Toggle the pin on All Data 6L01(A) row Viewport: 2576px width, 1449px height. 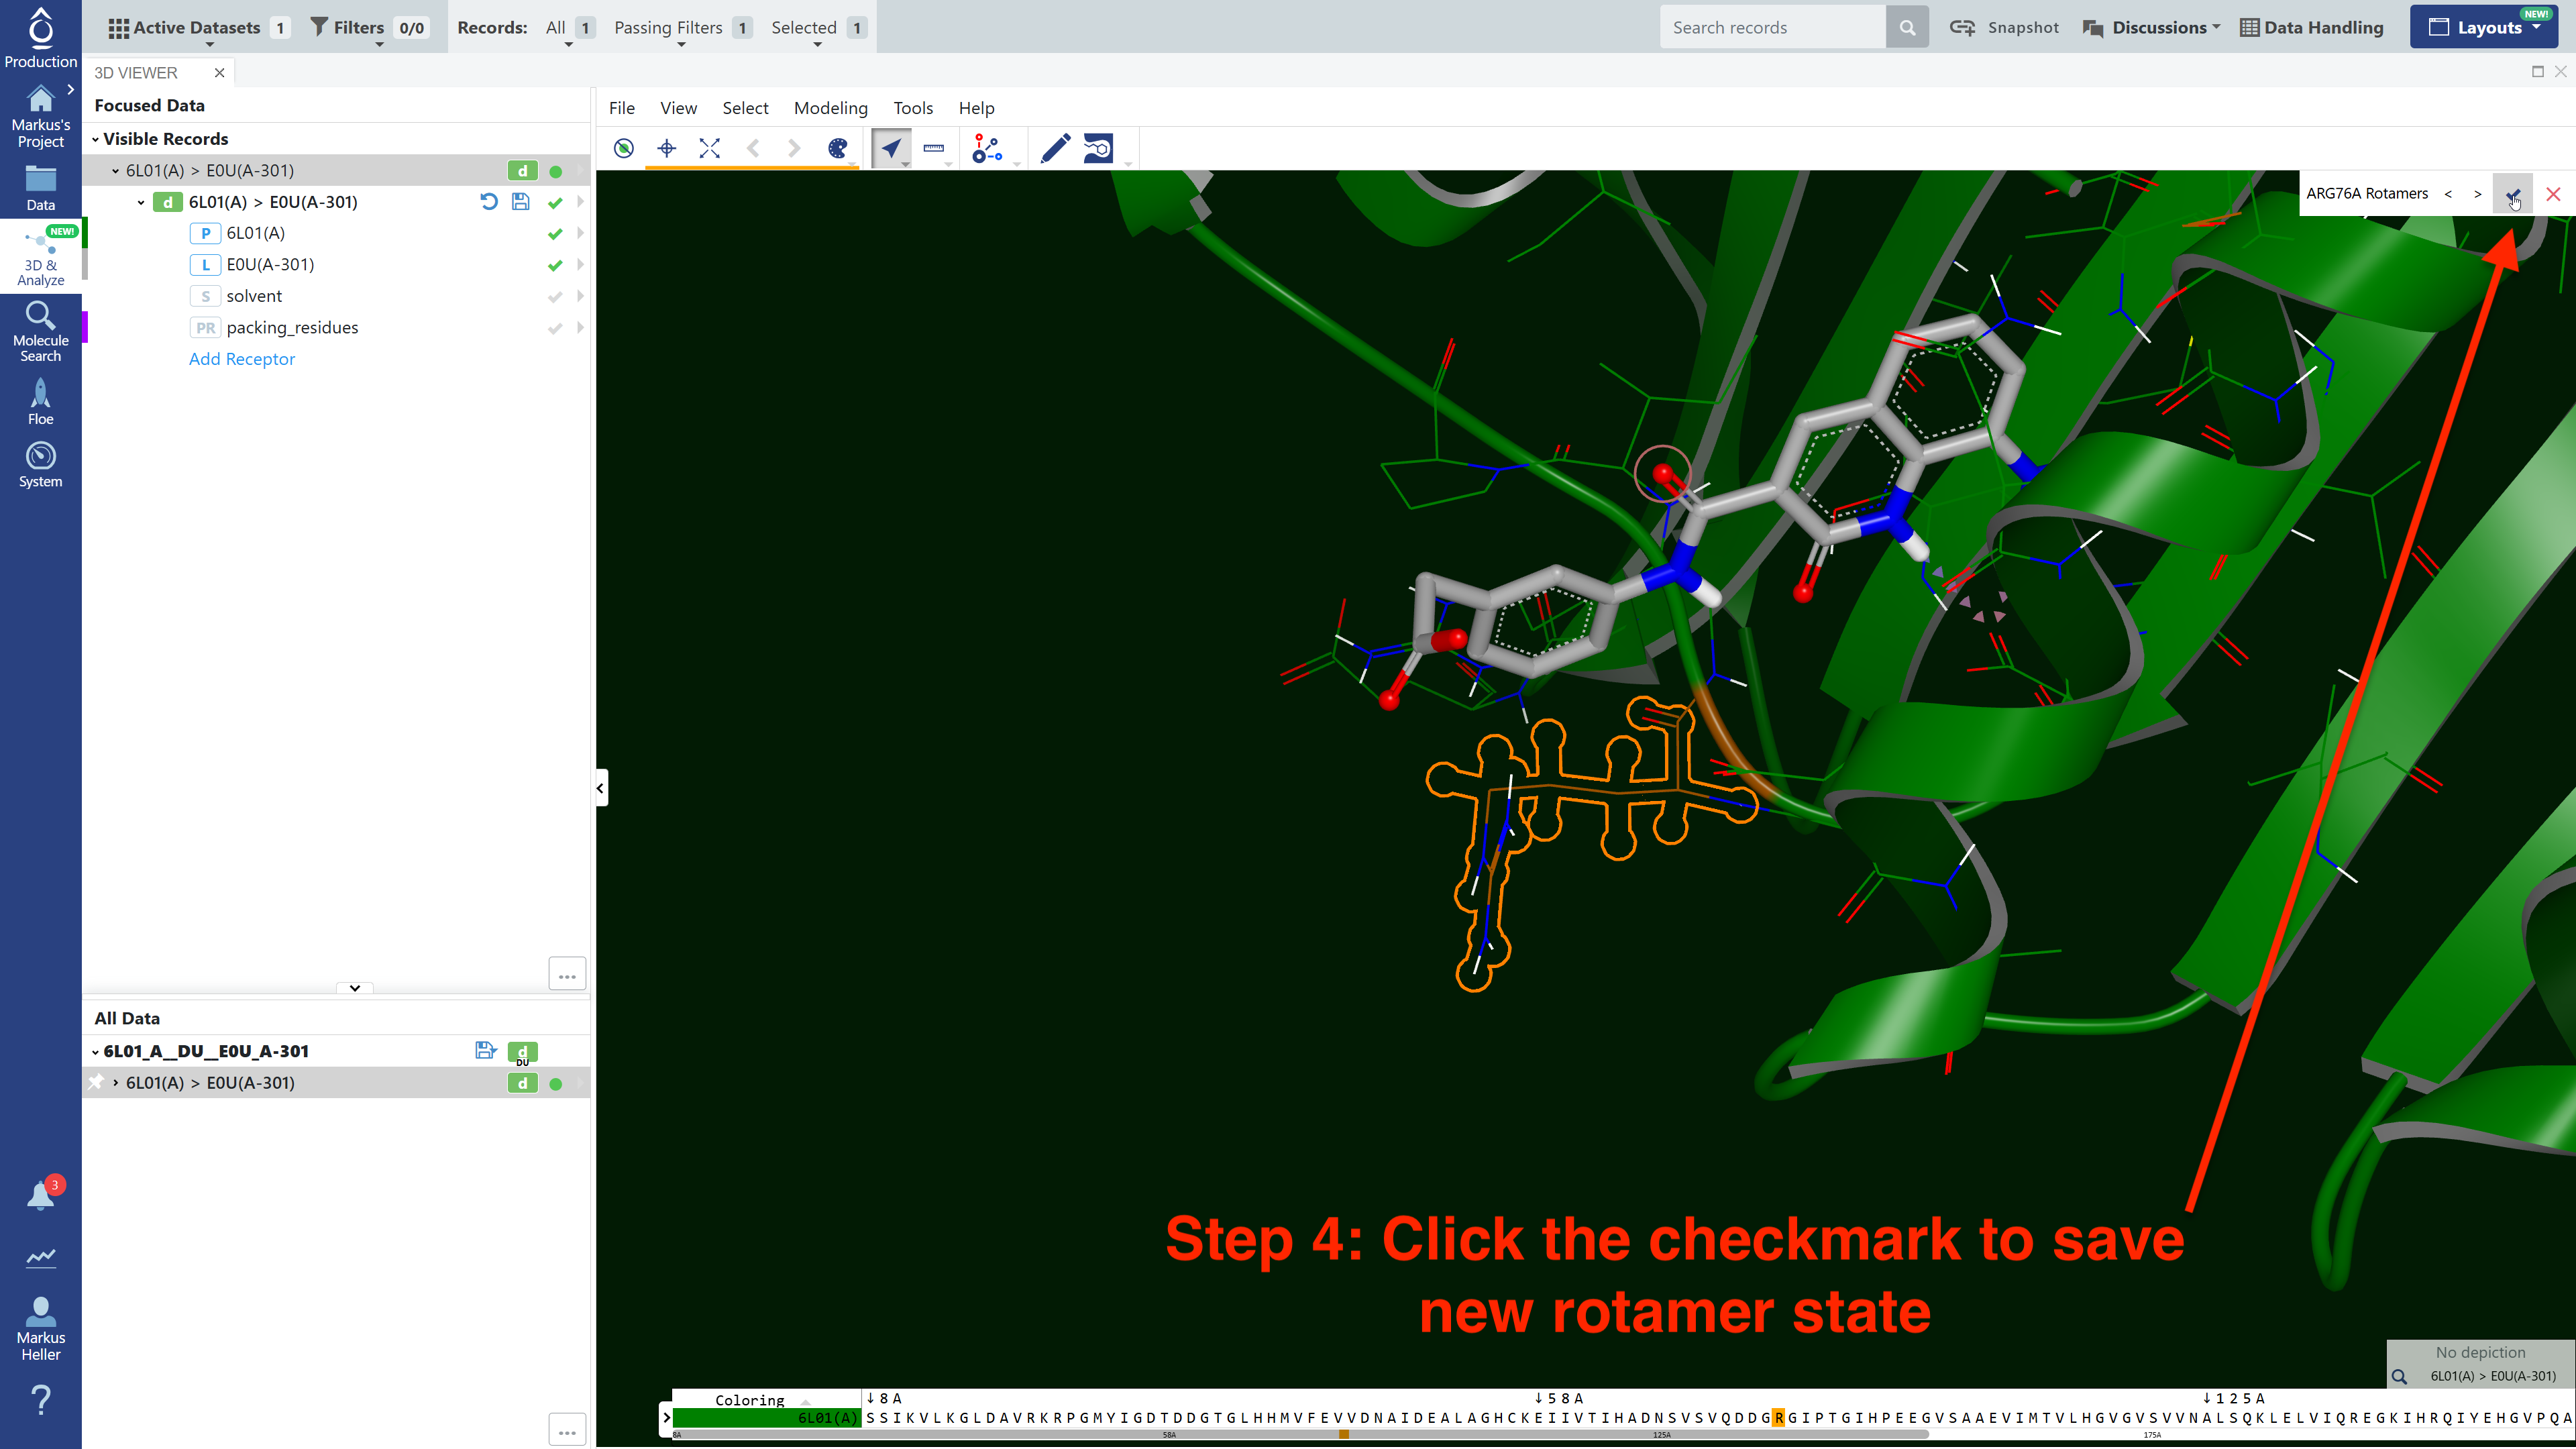coord(96,1083)
